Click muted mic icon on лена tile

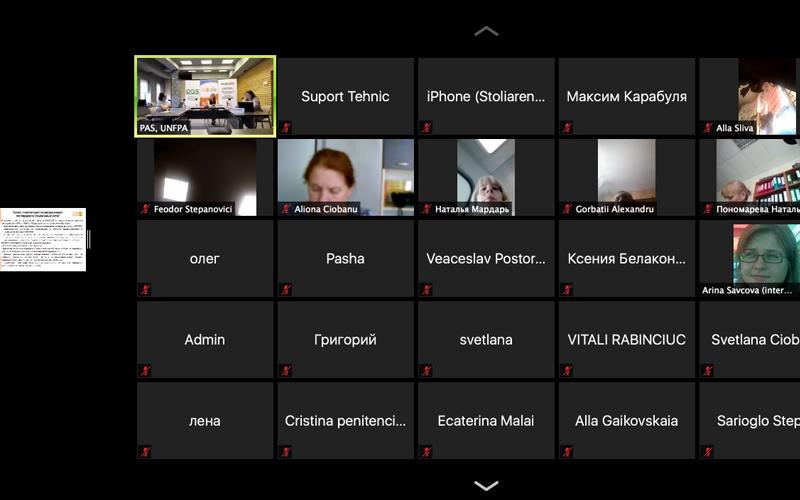tap(145, 452)
